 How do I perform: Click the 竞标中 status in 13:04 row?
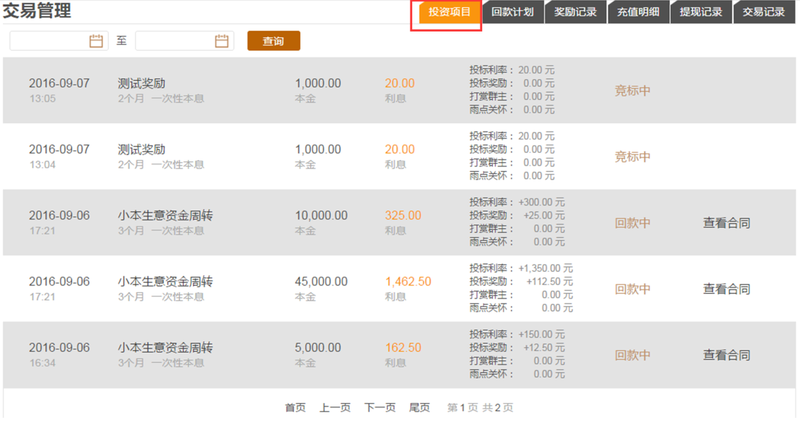(x=633, y=157)
